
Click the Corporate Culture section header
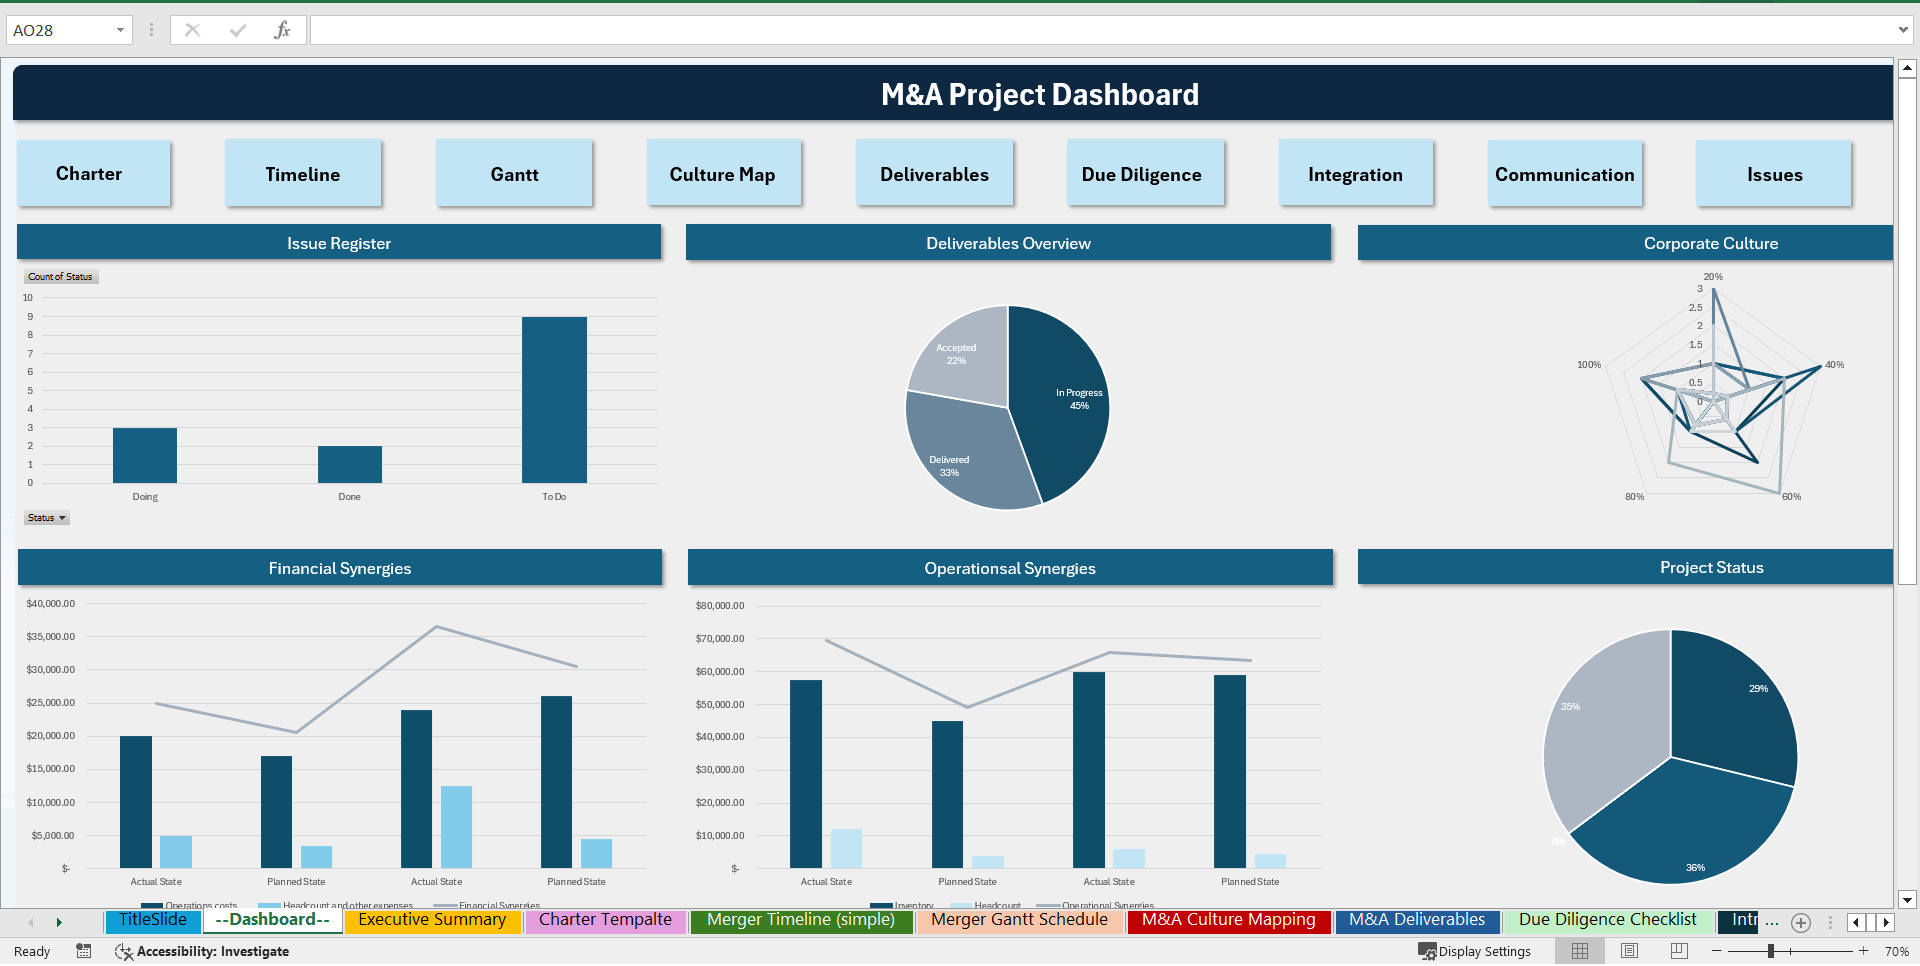pos(1625,243)
